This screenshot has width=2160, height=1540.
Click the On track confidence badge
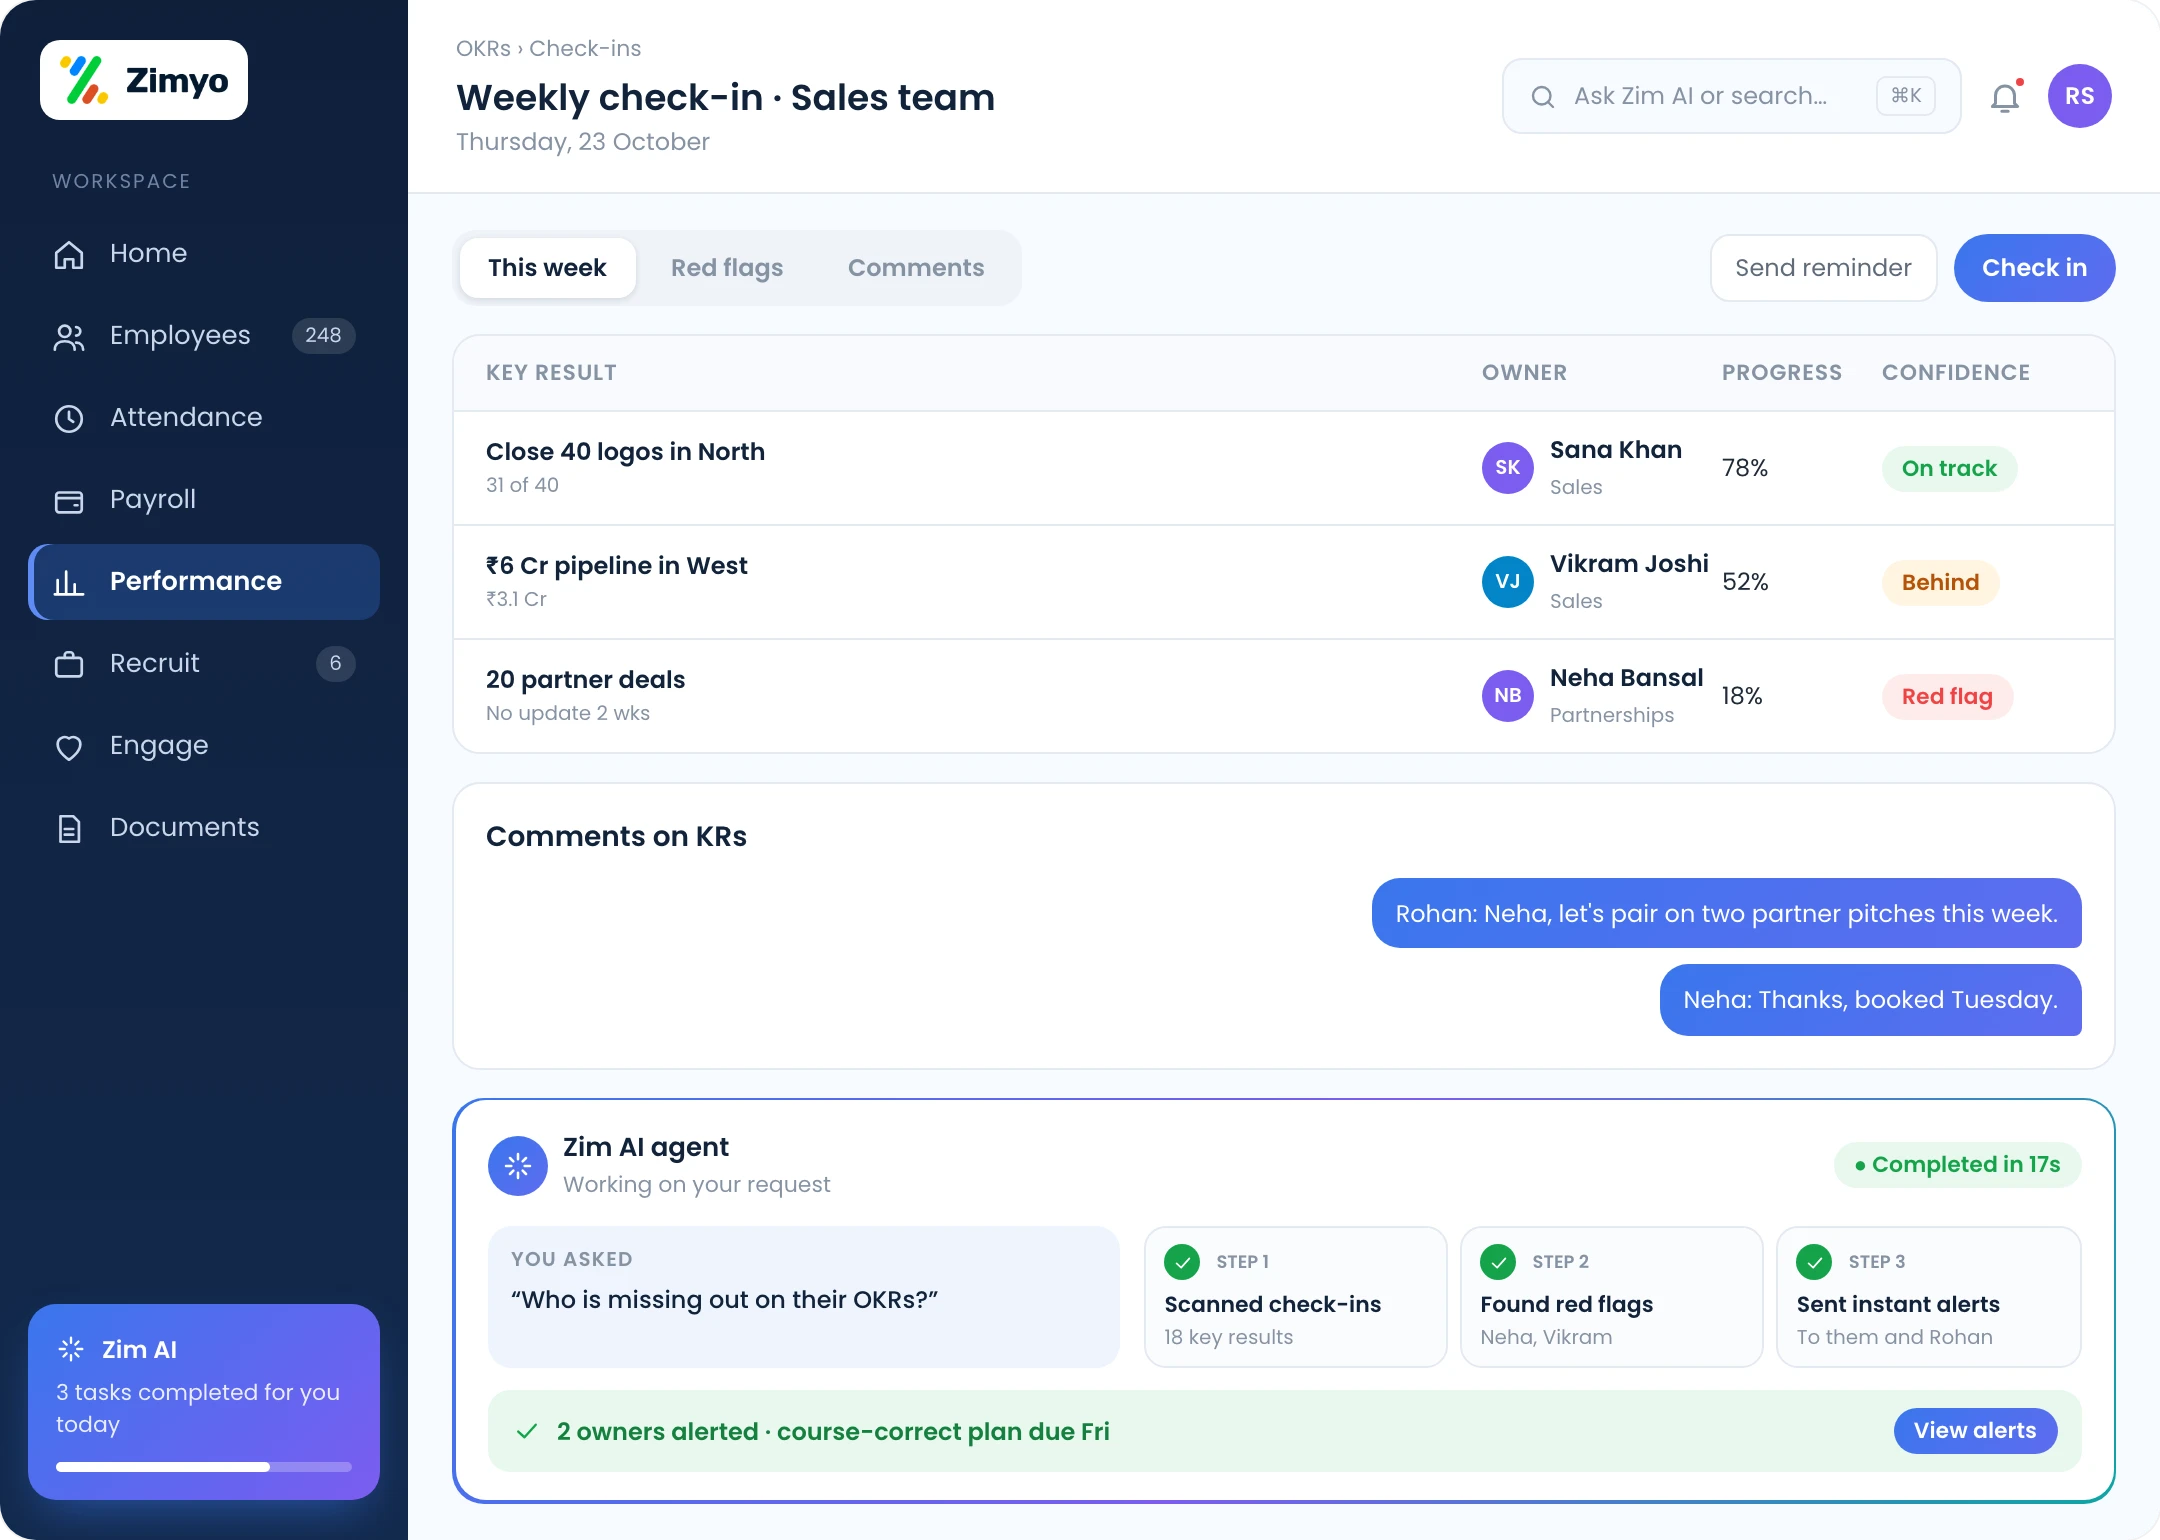(1949, 468)
